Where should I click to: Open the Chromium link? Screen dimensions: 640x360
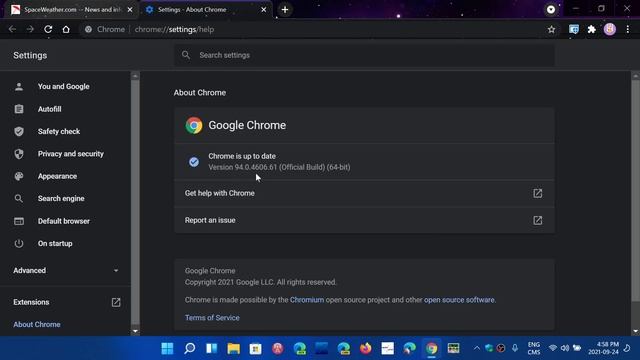click(x=307, y=300)
